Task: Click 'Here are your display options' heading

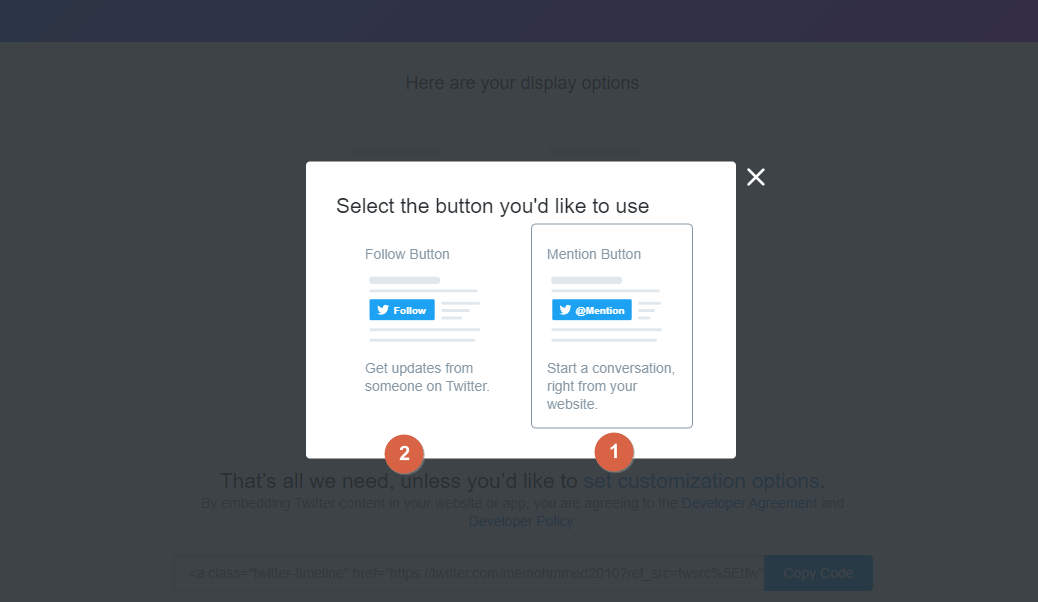Action: click(x=522, y=83)
